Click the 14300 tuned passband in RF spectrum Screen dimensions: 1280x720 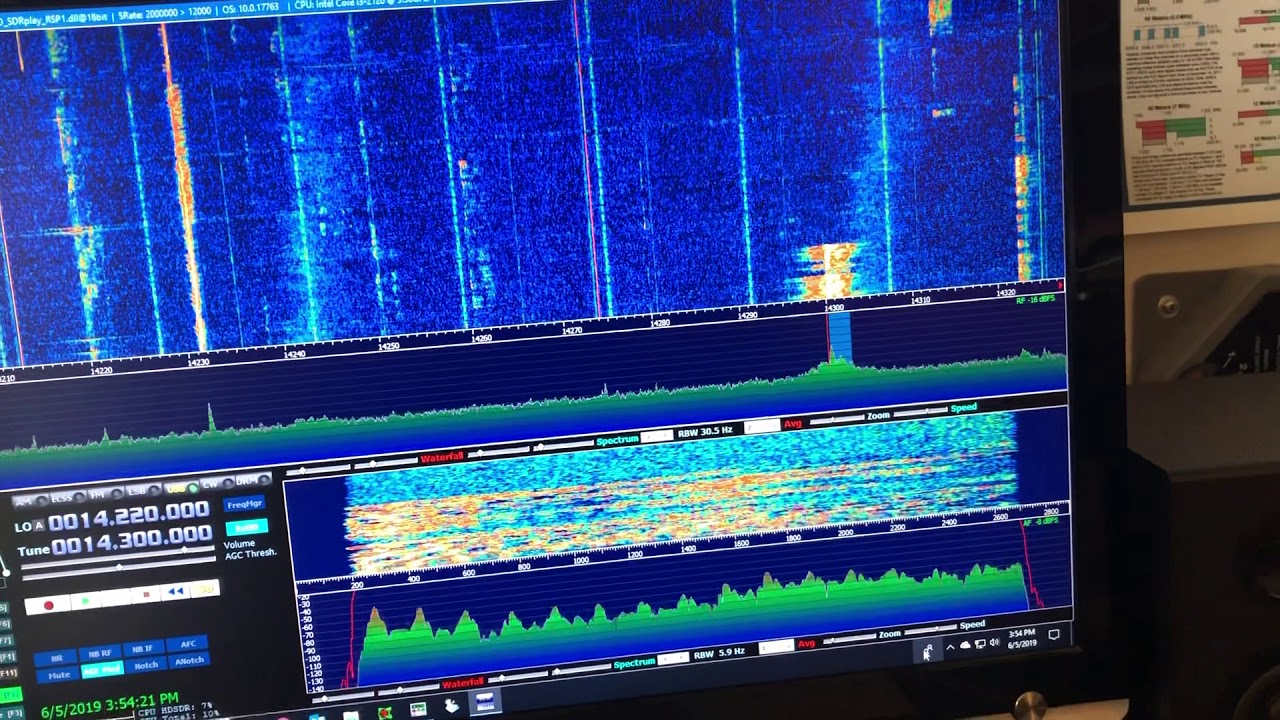pyautogui.click(x=839, y=337)
